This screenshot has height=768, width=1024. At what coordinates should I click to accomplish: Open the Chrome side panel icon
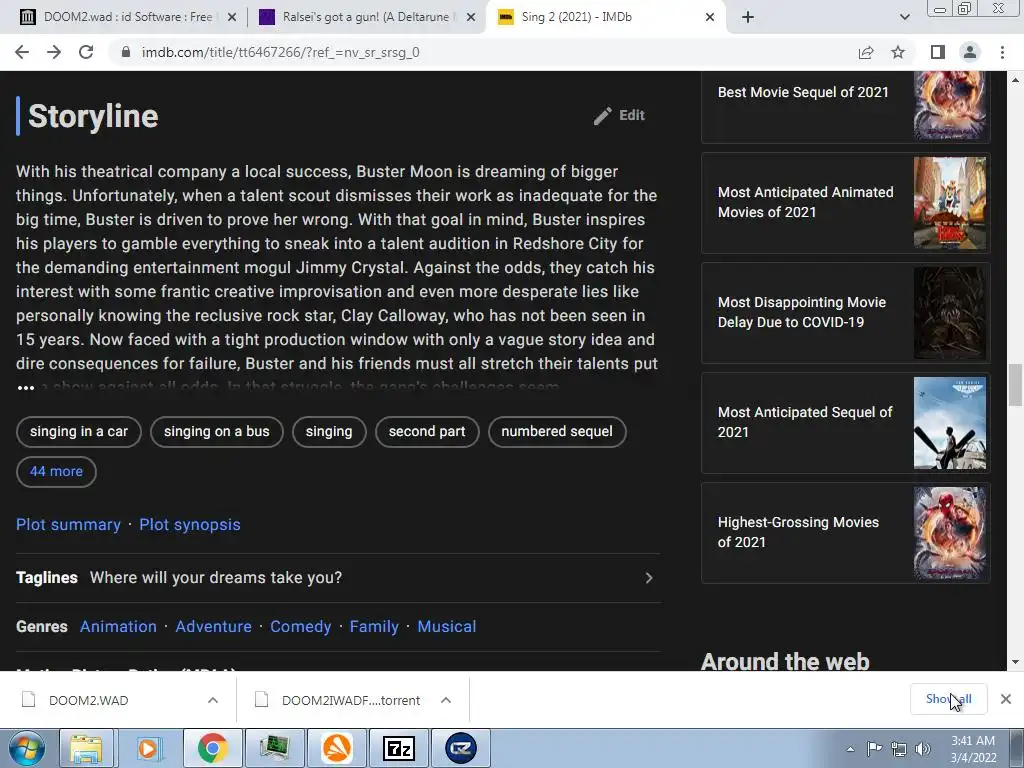coord(938,52)
